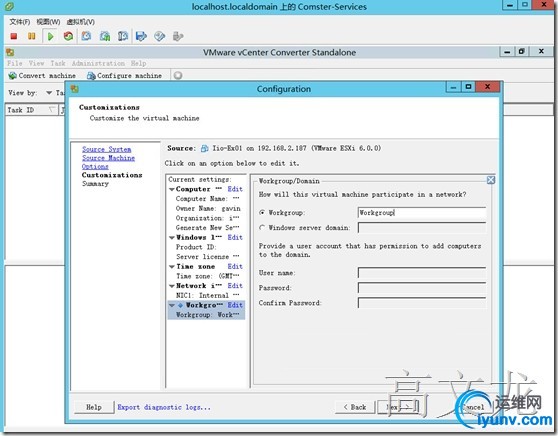Image resolution: width=558 pixels, height=436 pixels.
Task: Open the Converter View menu
Action: coord(36,63)
